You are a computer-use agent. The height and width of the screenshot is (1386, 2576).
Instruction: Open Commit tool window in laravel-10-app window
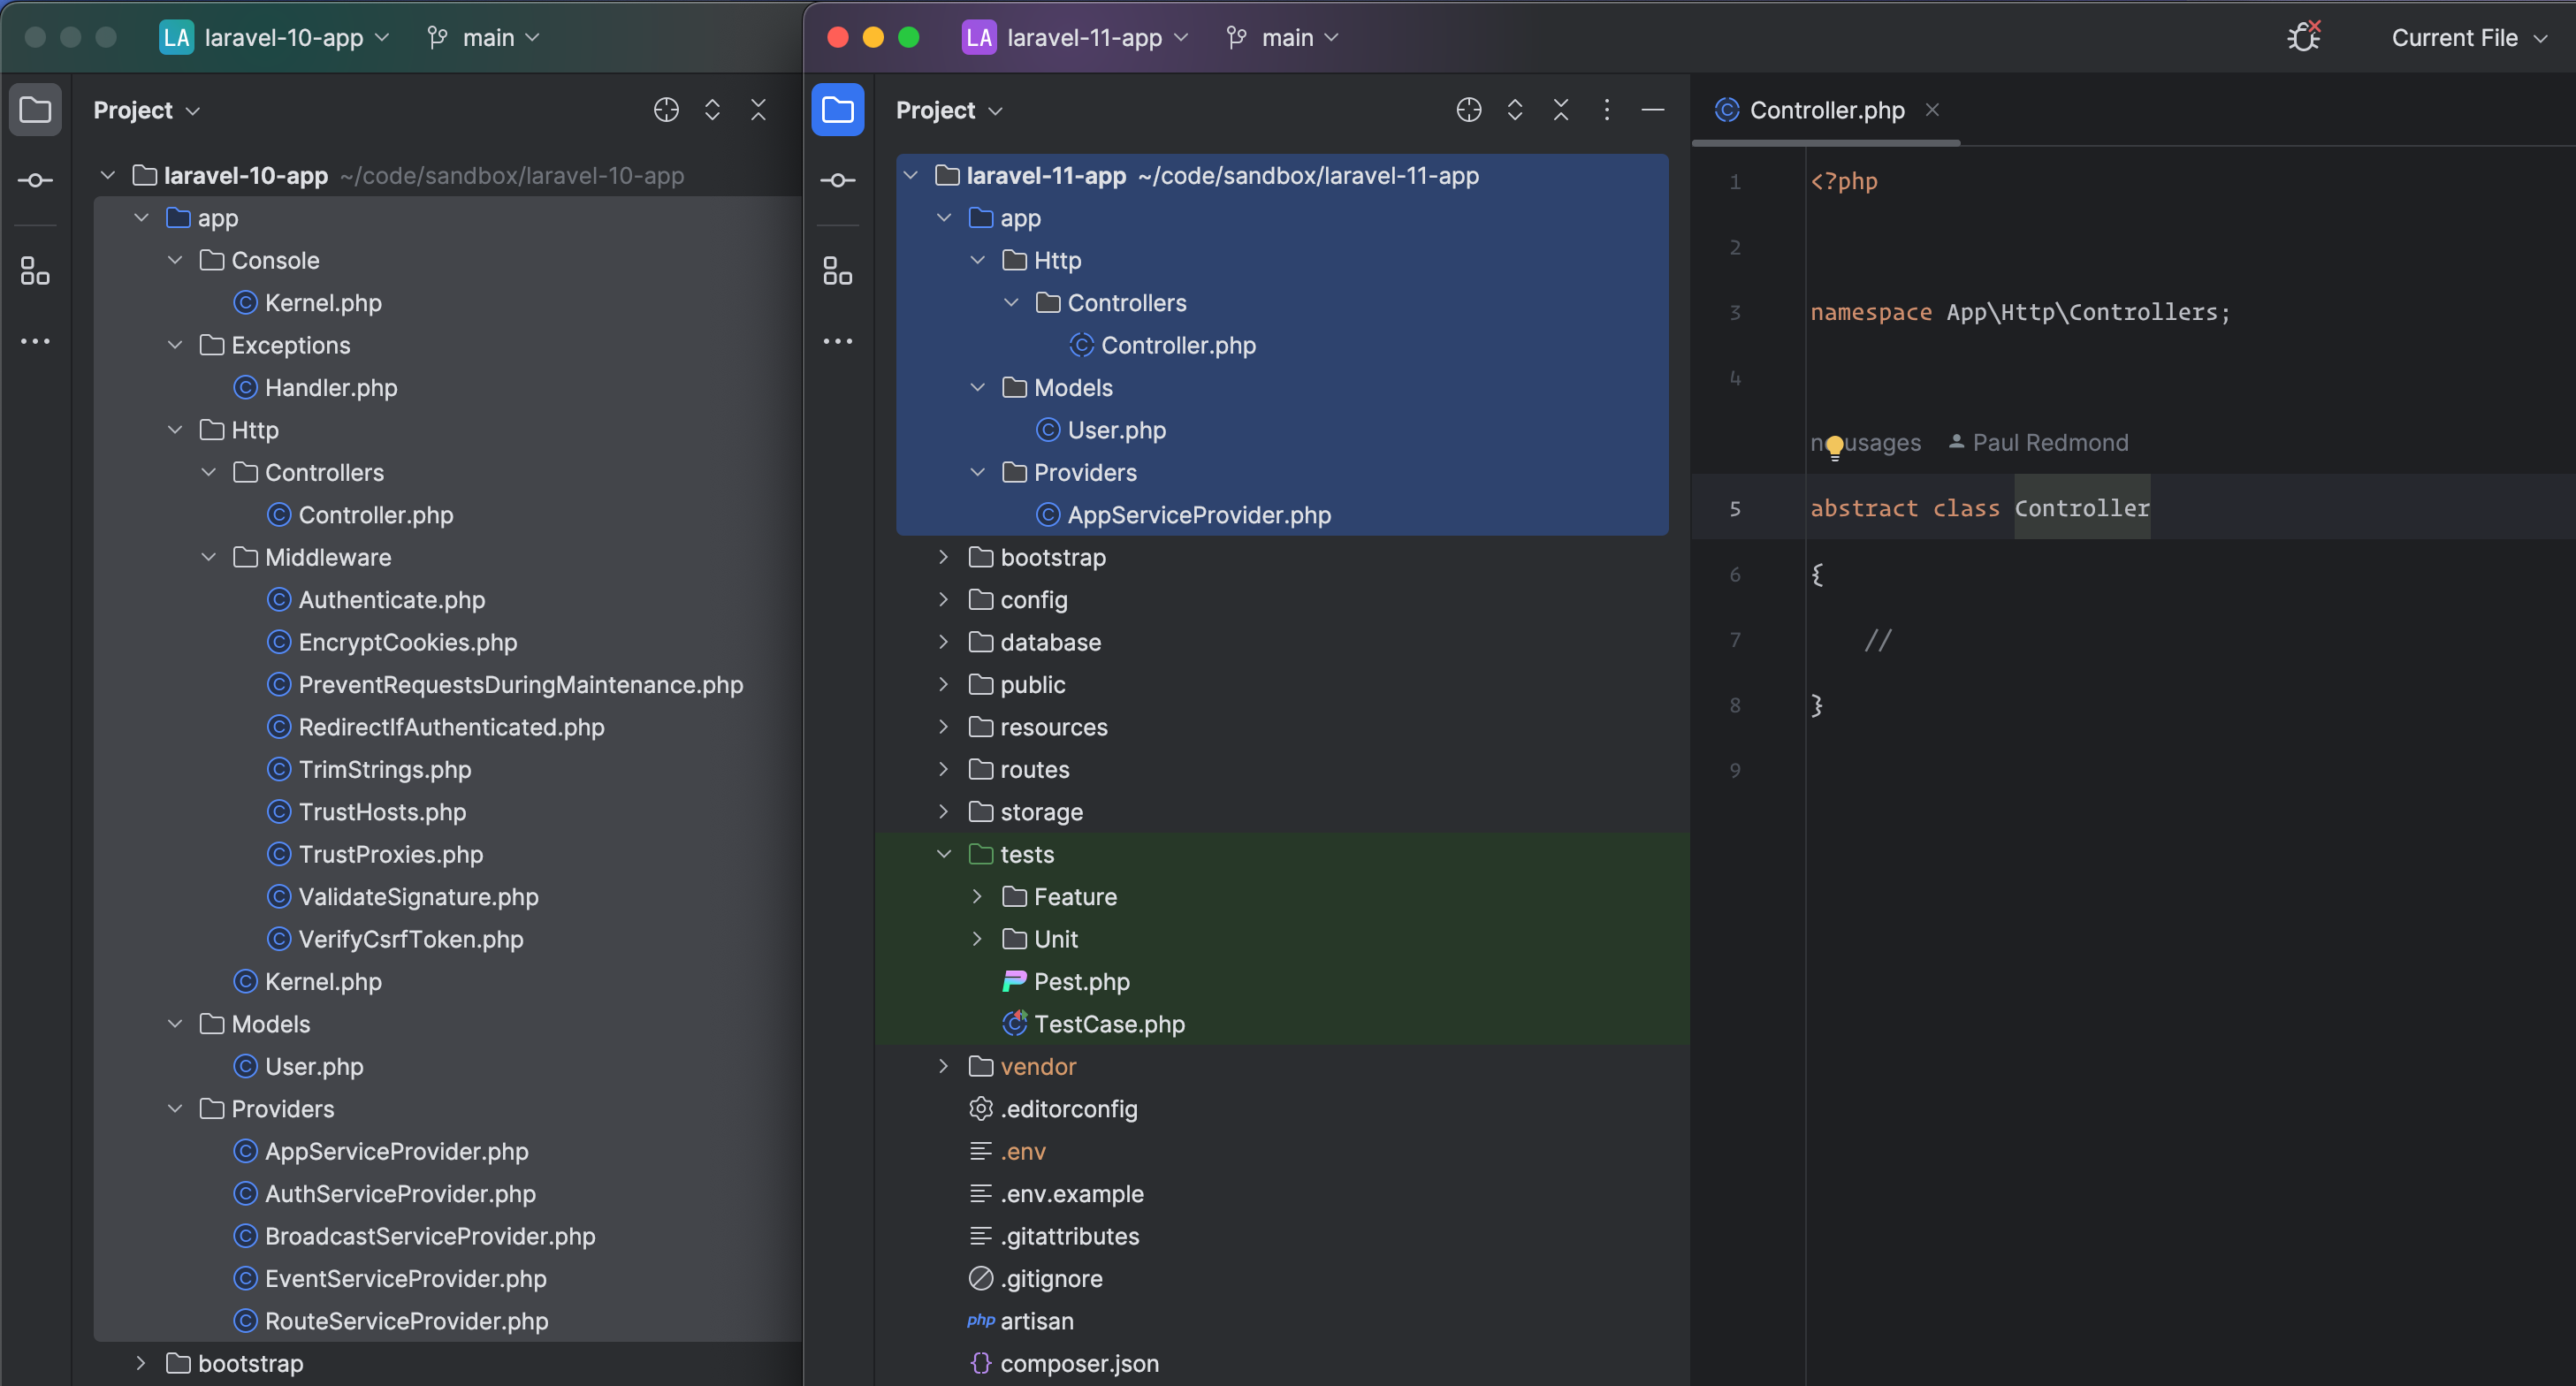click(35, 181)
